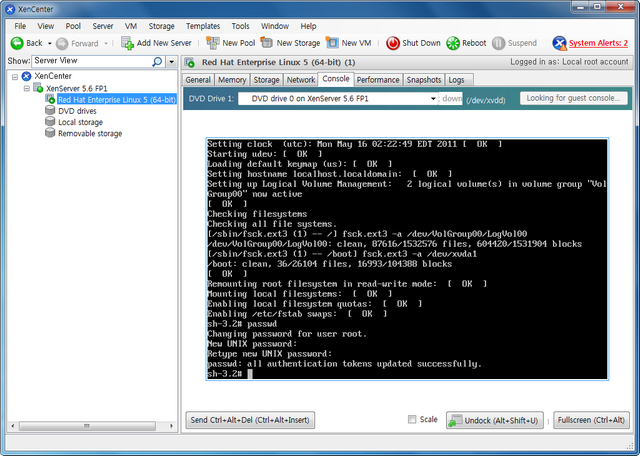The width and height of the screenshot is (640, 456).
Task: Click the grey Forward arrow icon
Action: (x=62, y=43)
